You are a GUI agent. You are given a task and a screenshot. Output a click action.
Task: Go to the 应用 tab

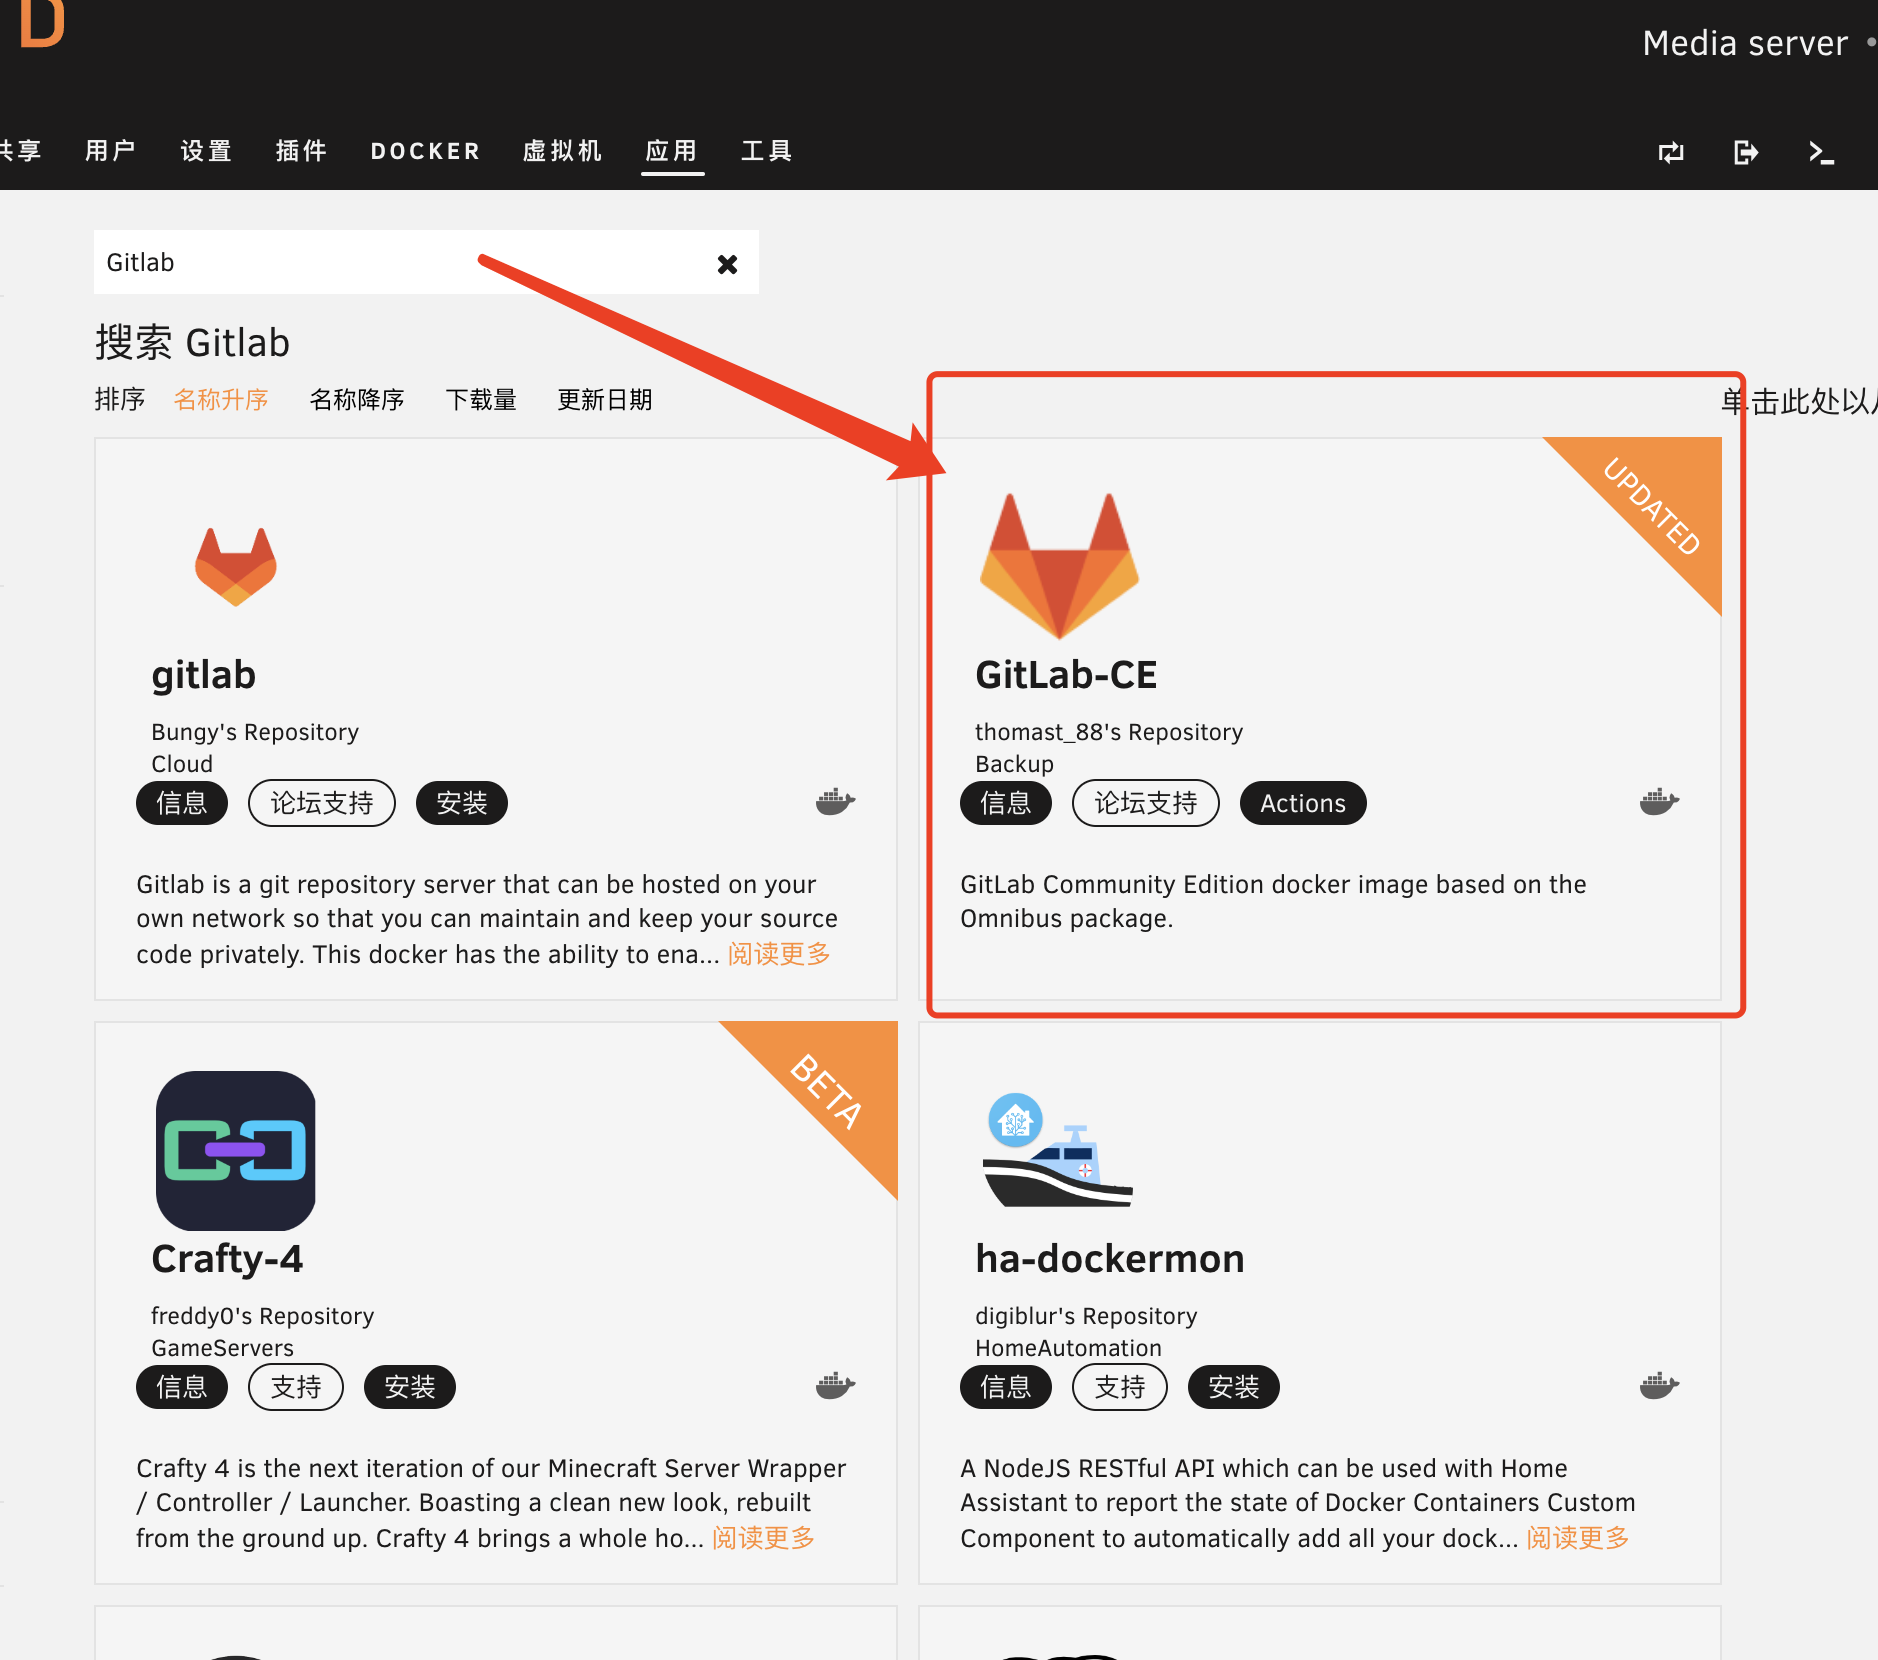tap(671, 151)
